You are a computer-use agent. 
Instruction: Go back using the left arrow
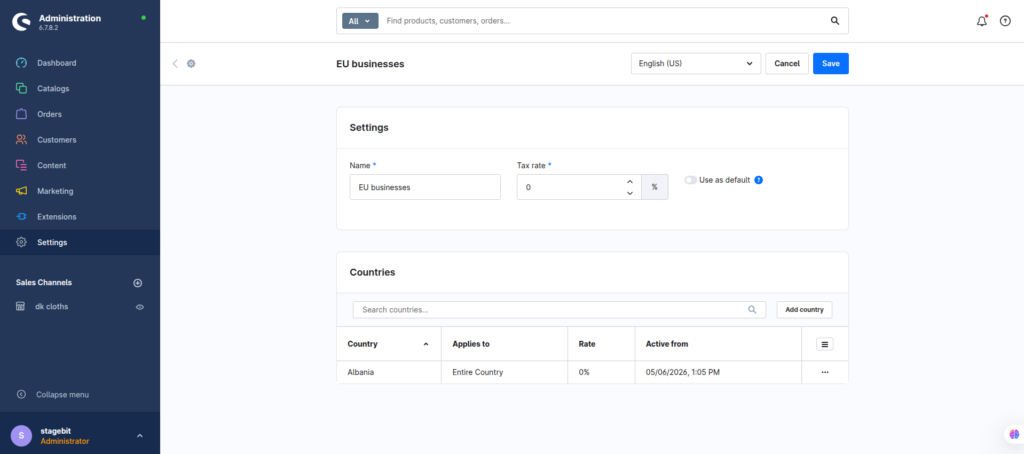click(x=175, y=63)
